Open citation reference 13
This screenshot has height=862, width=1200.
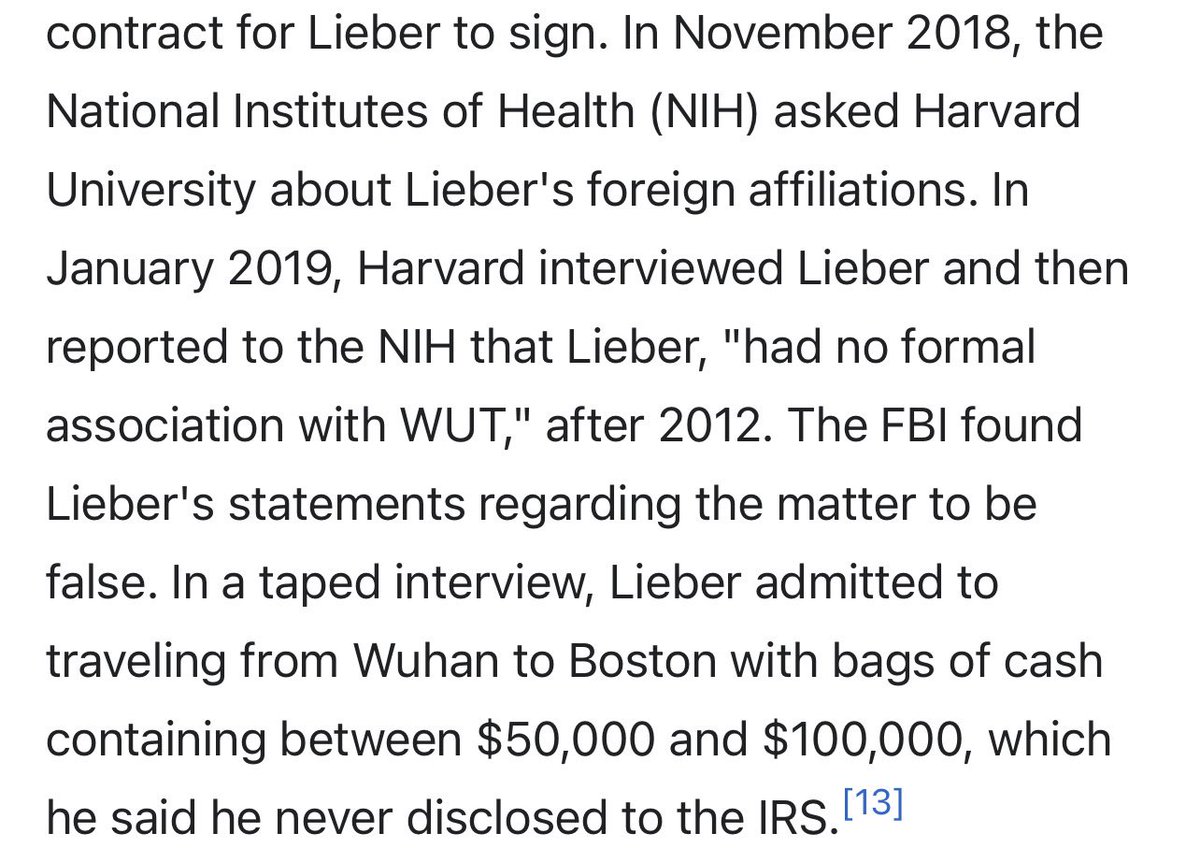pos(872,806)
